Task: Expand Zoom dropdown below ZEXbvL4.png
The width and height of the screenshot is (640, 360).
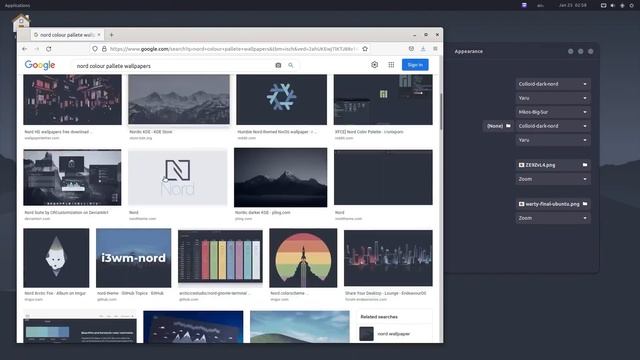Action: (x=553, y=179)
